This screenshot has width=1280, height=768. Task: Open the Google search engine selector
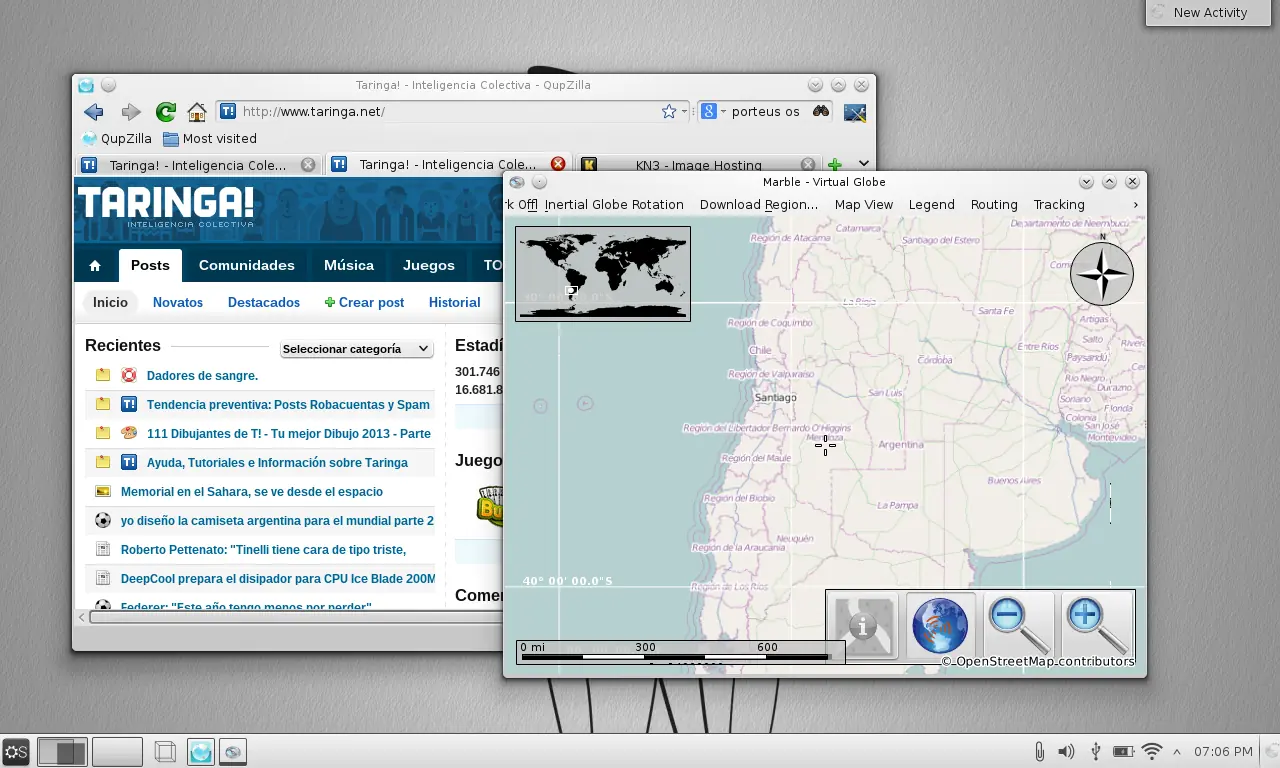point(713,112)
